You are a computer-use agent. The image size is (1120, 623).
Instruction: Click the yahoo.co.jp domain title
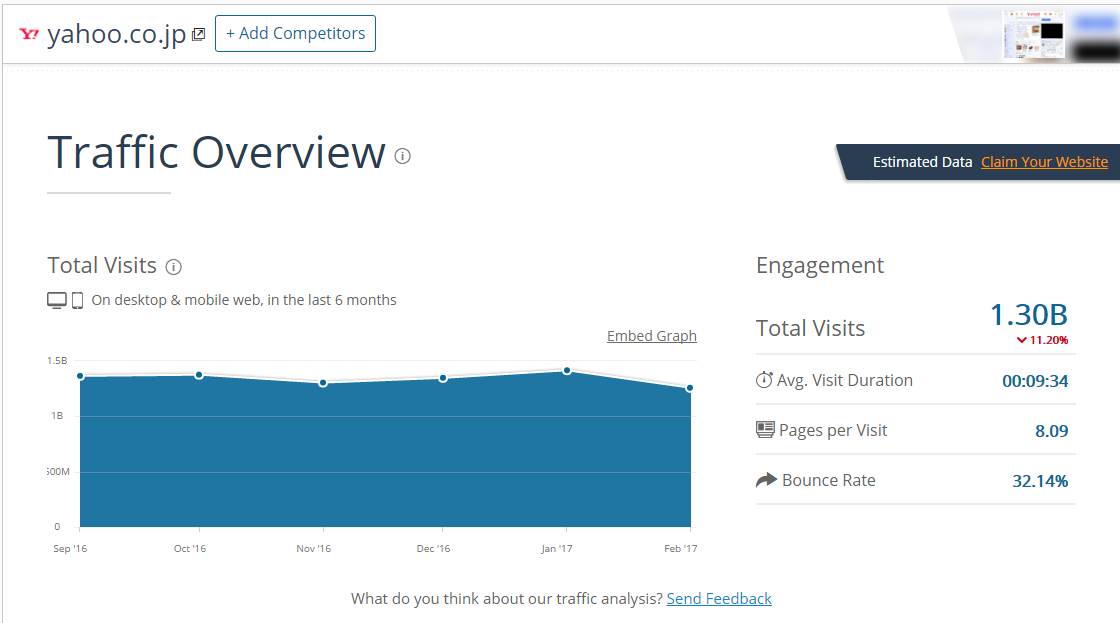(x=116, y=34)
